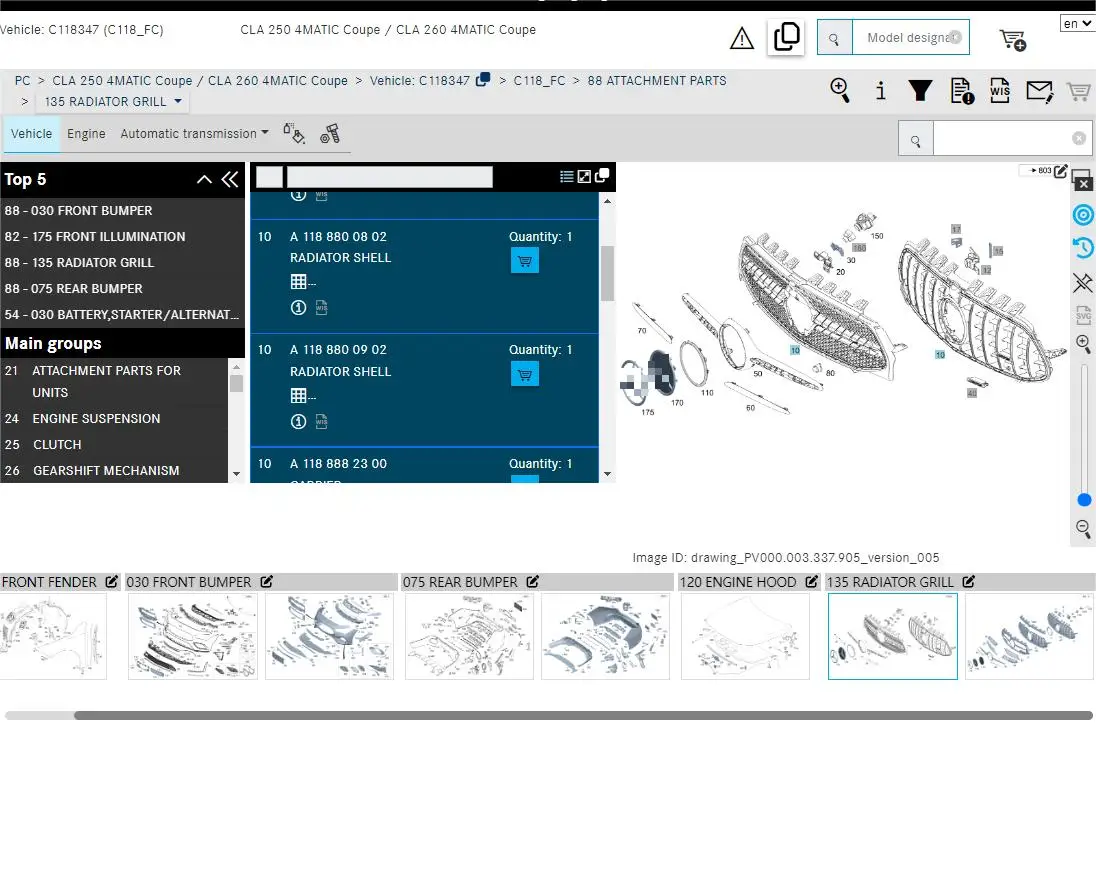Click the PC breadcrumb link
The width and height of the screenshot is (1096, 875).
pyautogui.click(x=22, y=80)
